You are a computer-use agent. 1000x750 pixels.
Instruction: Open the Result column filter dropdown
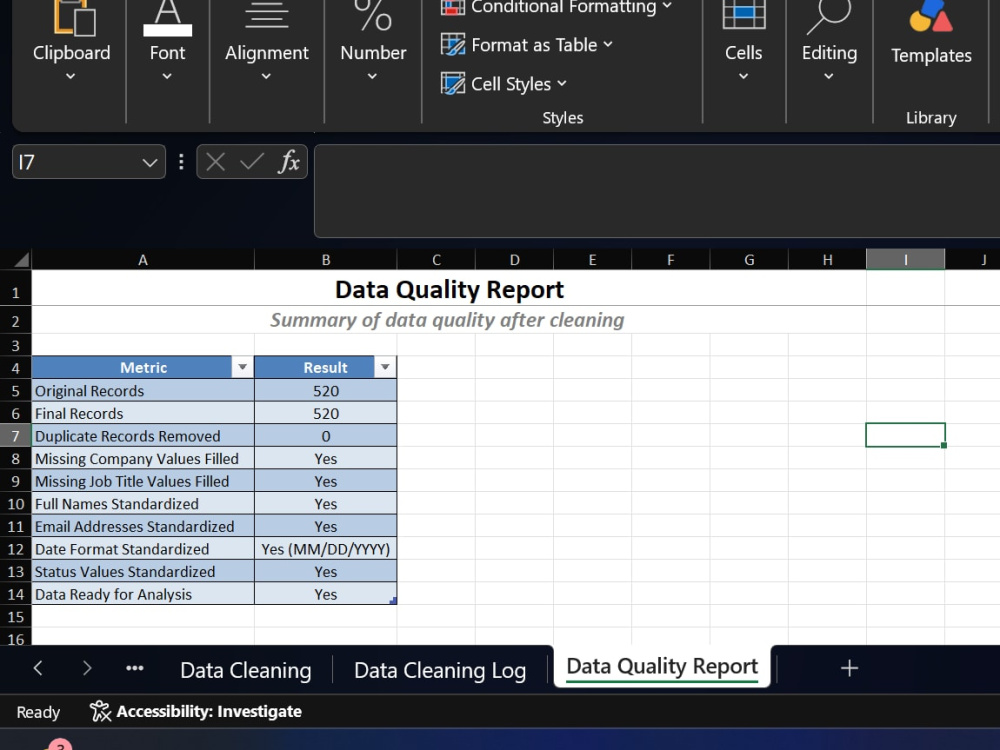pos(385,367)
